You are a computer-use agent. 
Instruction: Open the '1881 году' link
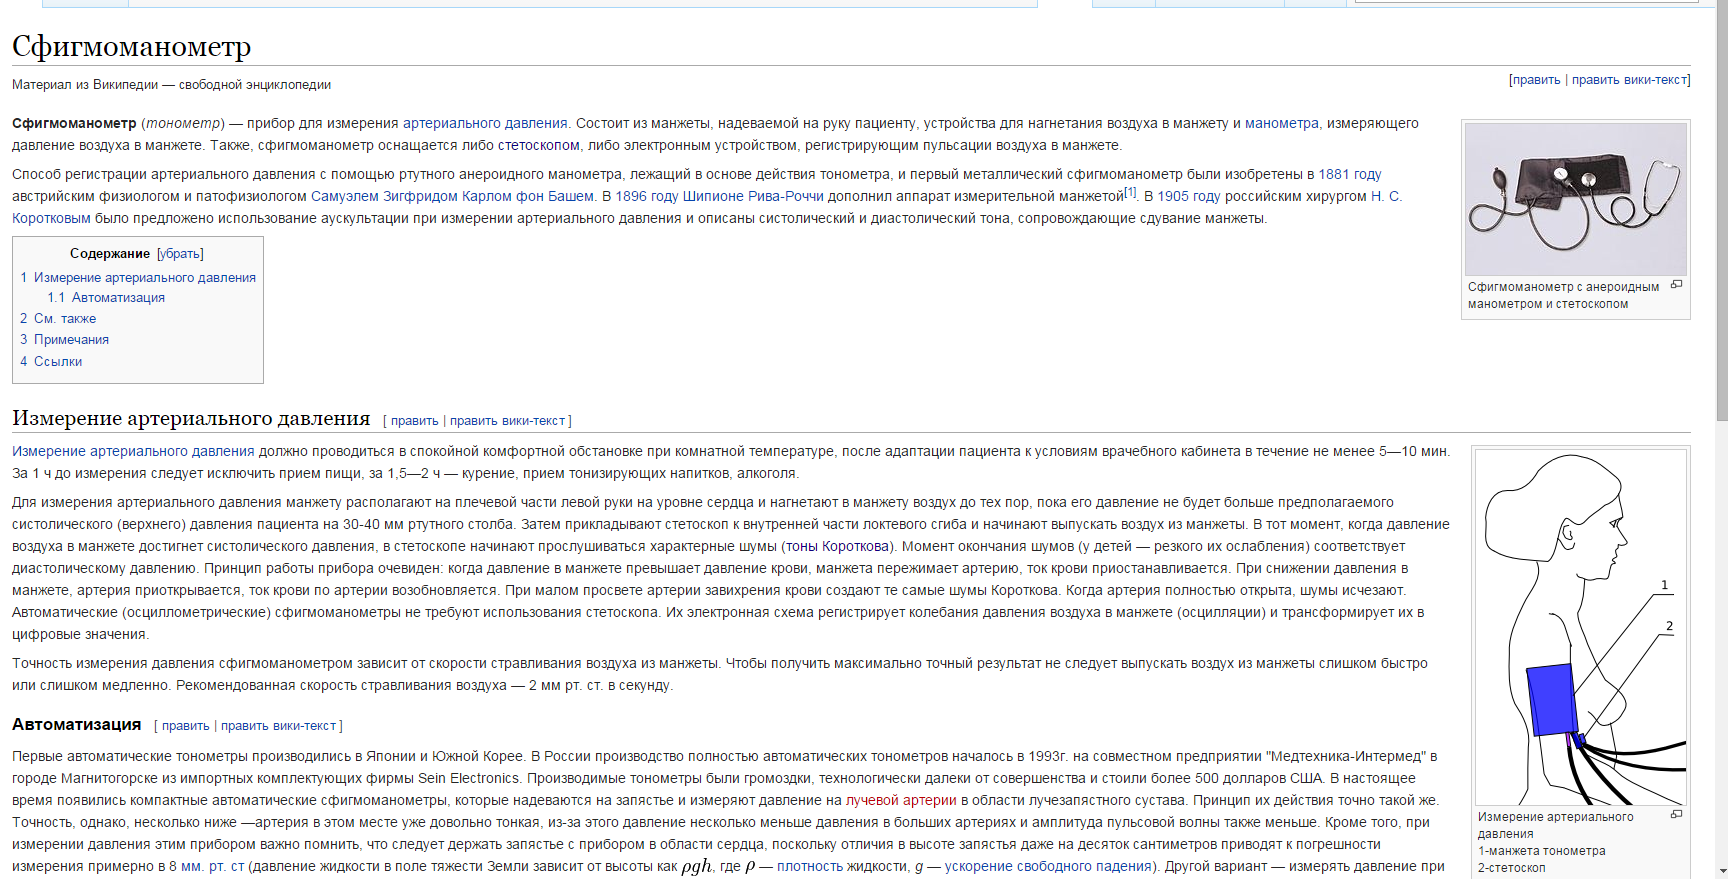(x=1349, y=175)
